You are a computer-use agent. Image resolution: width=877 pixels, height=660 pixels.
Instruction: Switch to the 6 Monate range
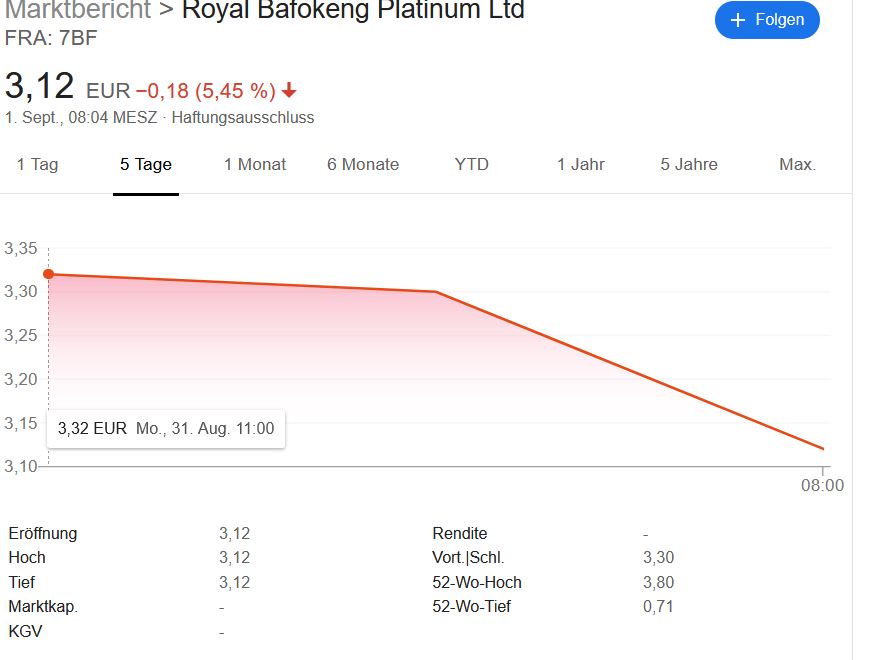click(363, 165)
